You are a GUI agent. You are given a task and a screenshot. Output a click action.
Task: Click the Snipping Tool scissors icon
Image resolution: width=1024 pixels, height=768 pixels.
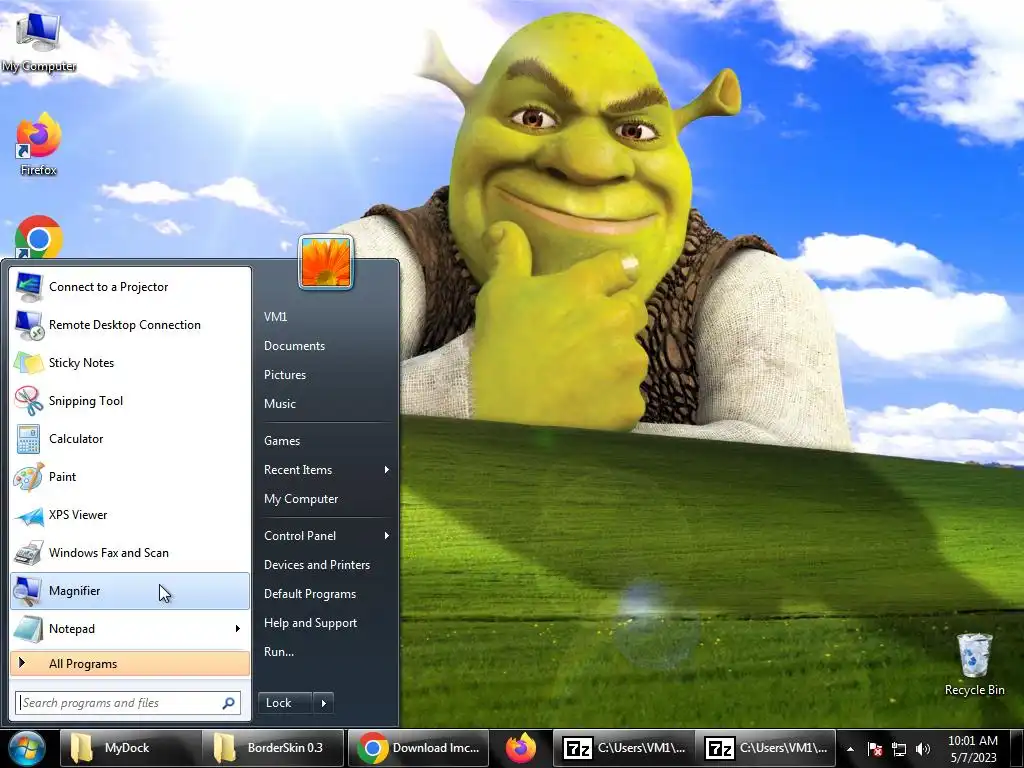coord(29,400)
